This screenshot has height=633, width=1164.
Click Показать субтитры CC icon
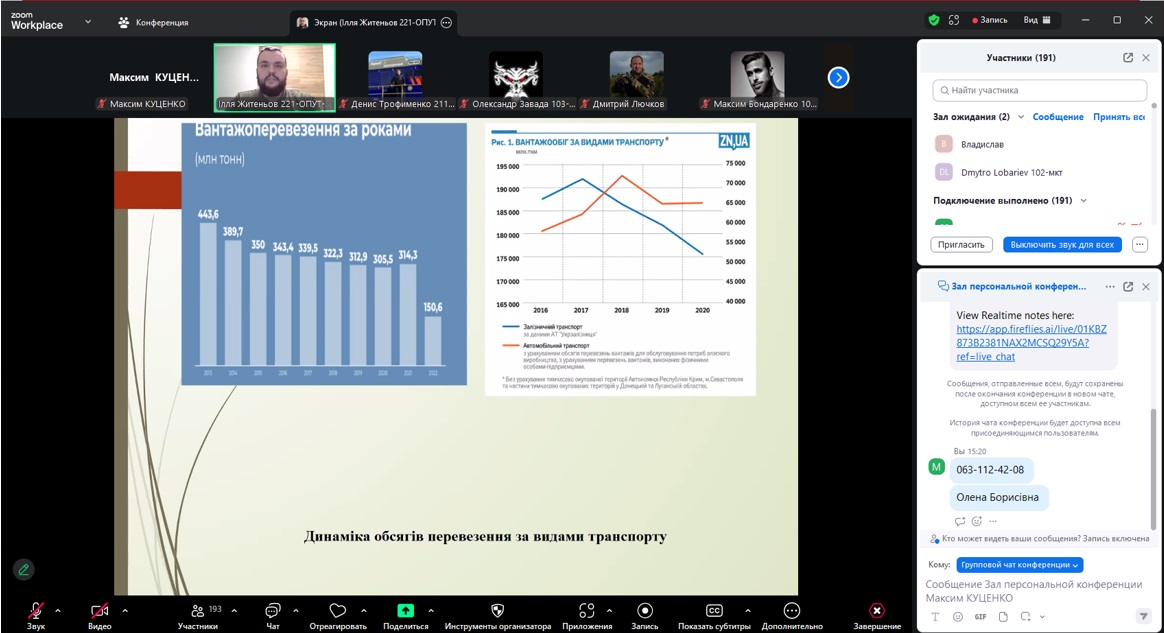pyautogui.click(x=714, y=610)
